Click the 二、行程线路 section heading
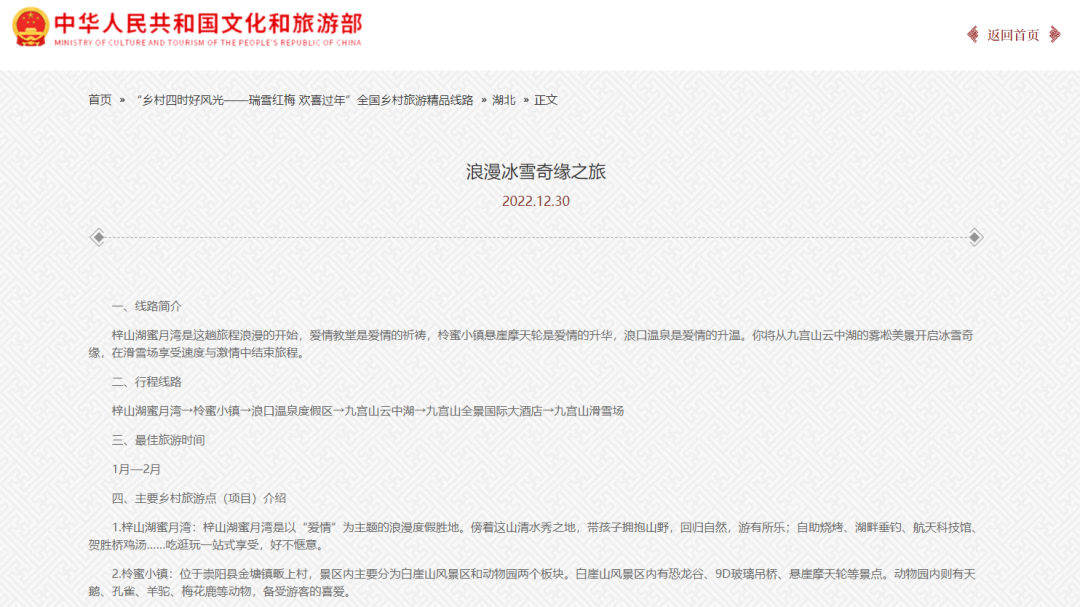1080x607 pixels. coord(146,382)
